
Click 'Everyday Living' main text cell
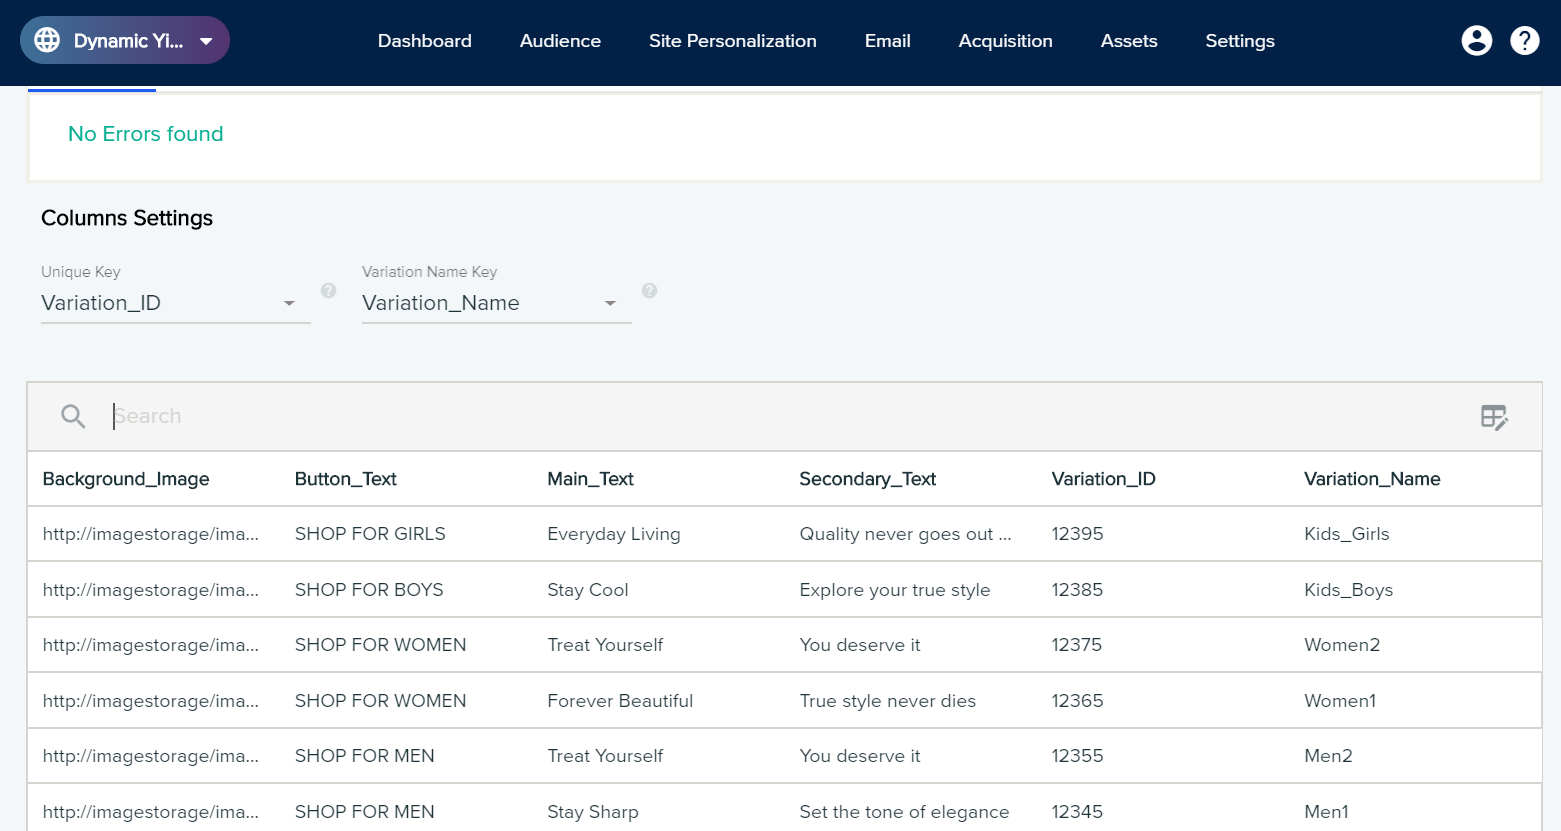click(x=614, y=534)
